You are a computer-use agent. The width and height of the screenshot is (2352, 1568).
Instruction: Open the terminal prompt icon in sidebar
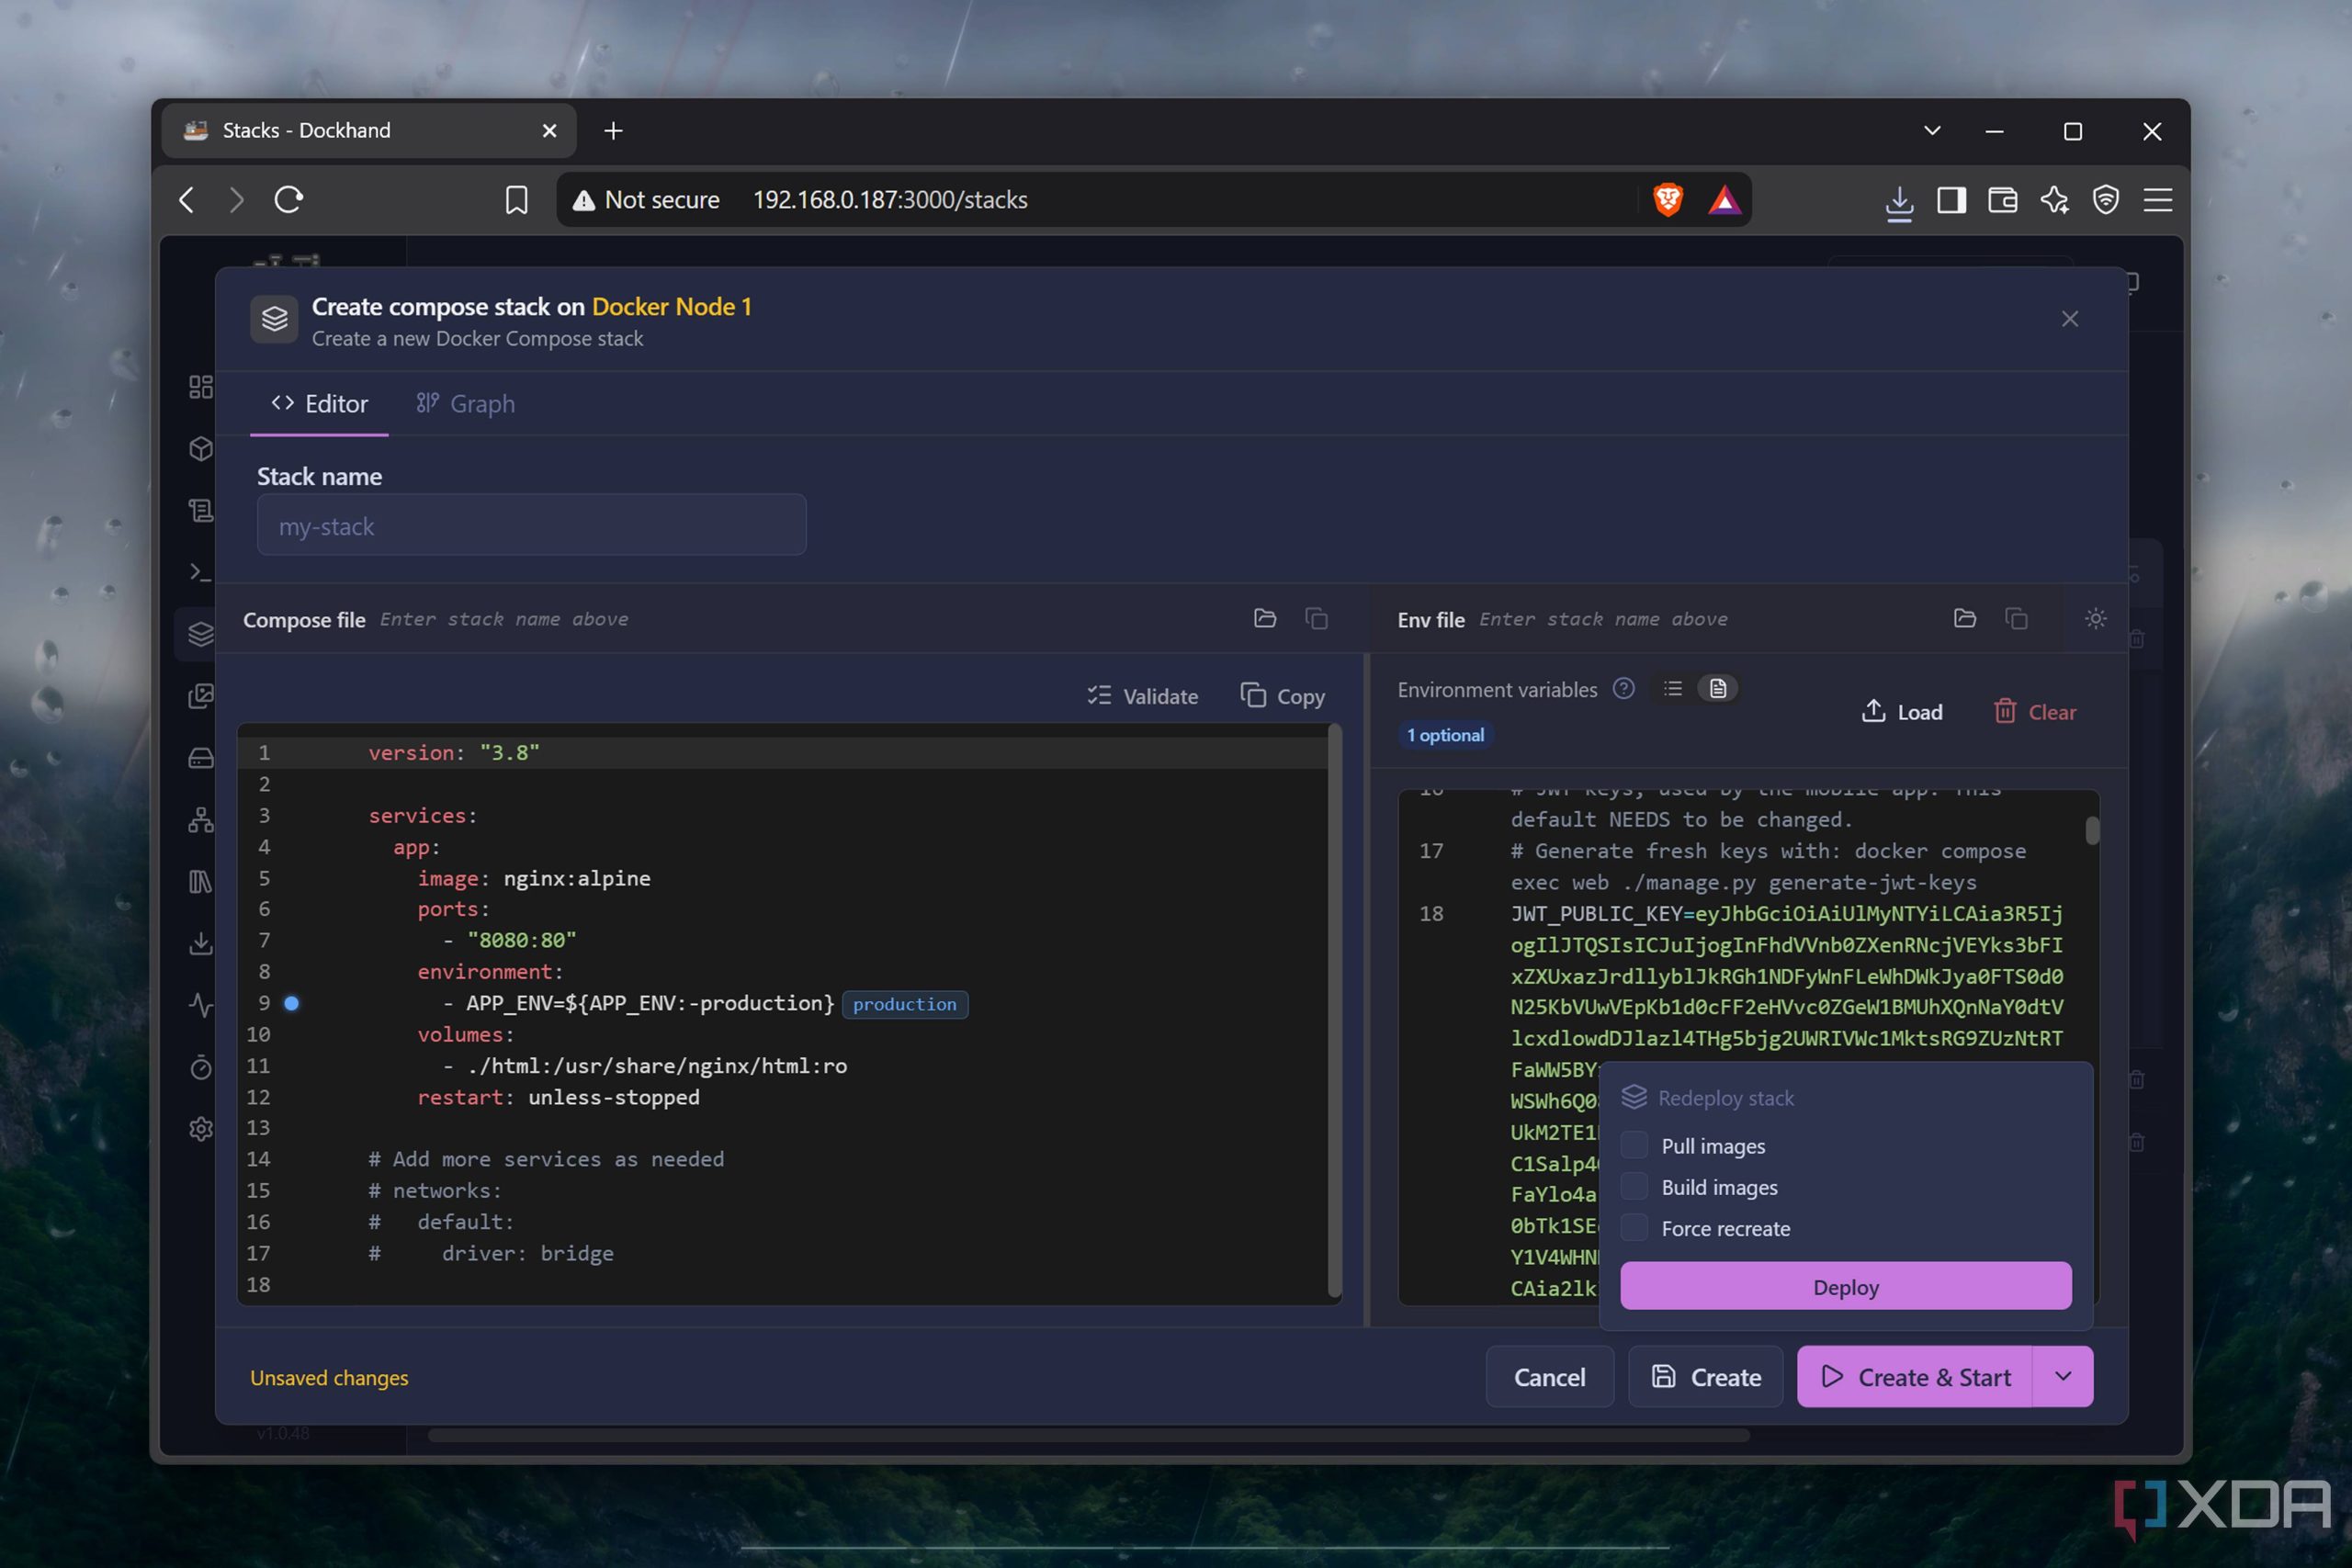click(200, 573)
